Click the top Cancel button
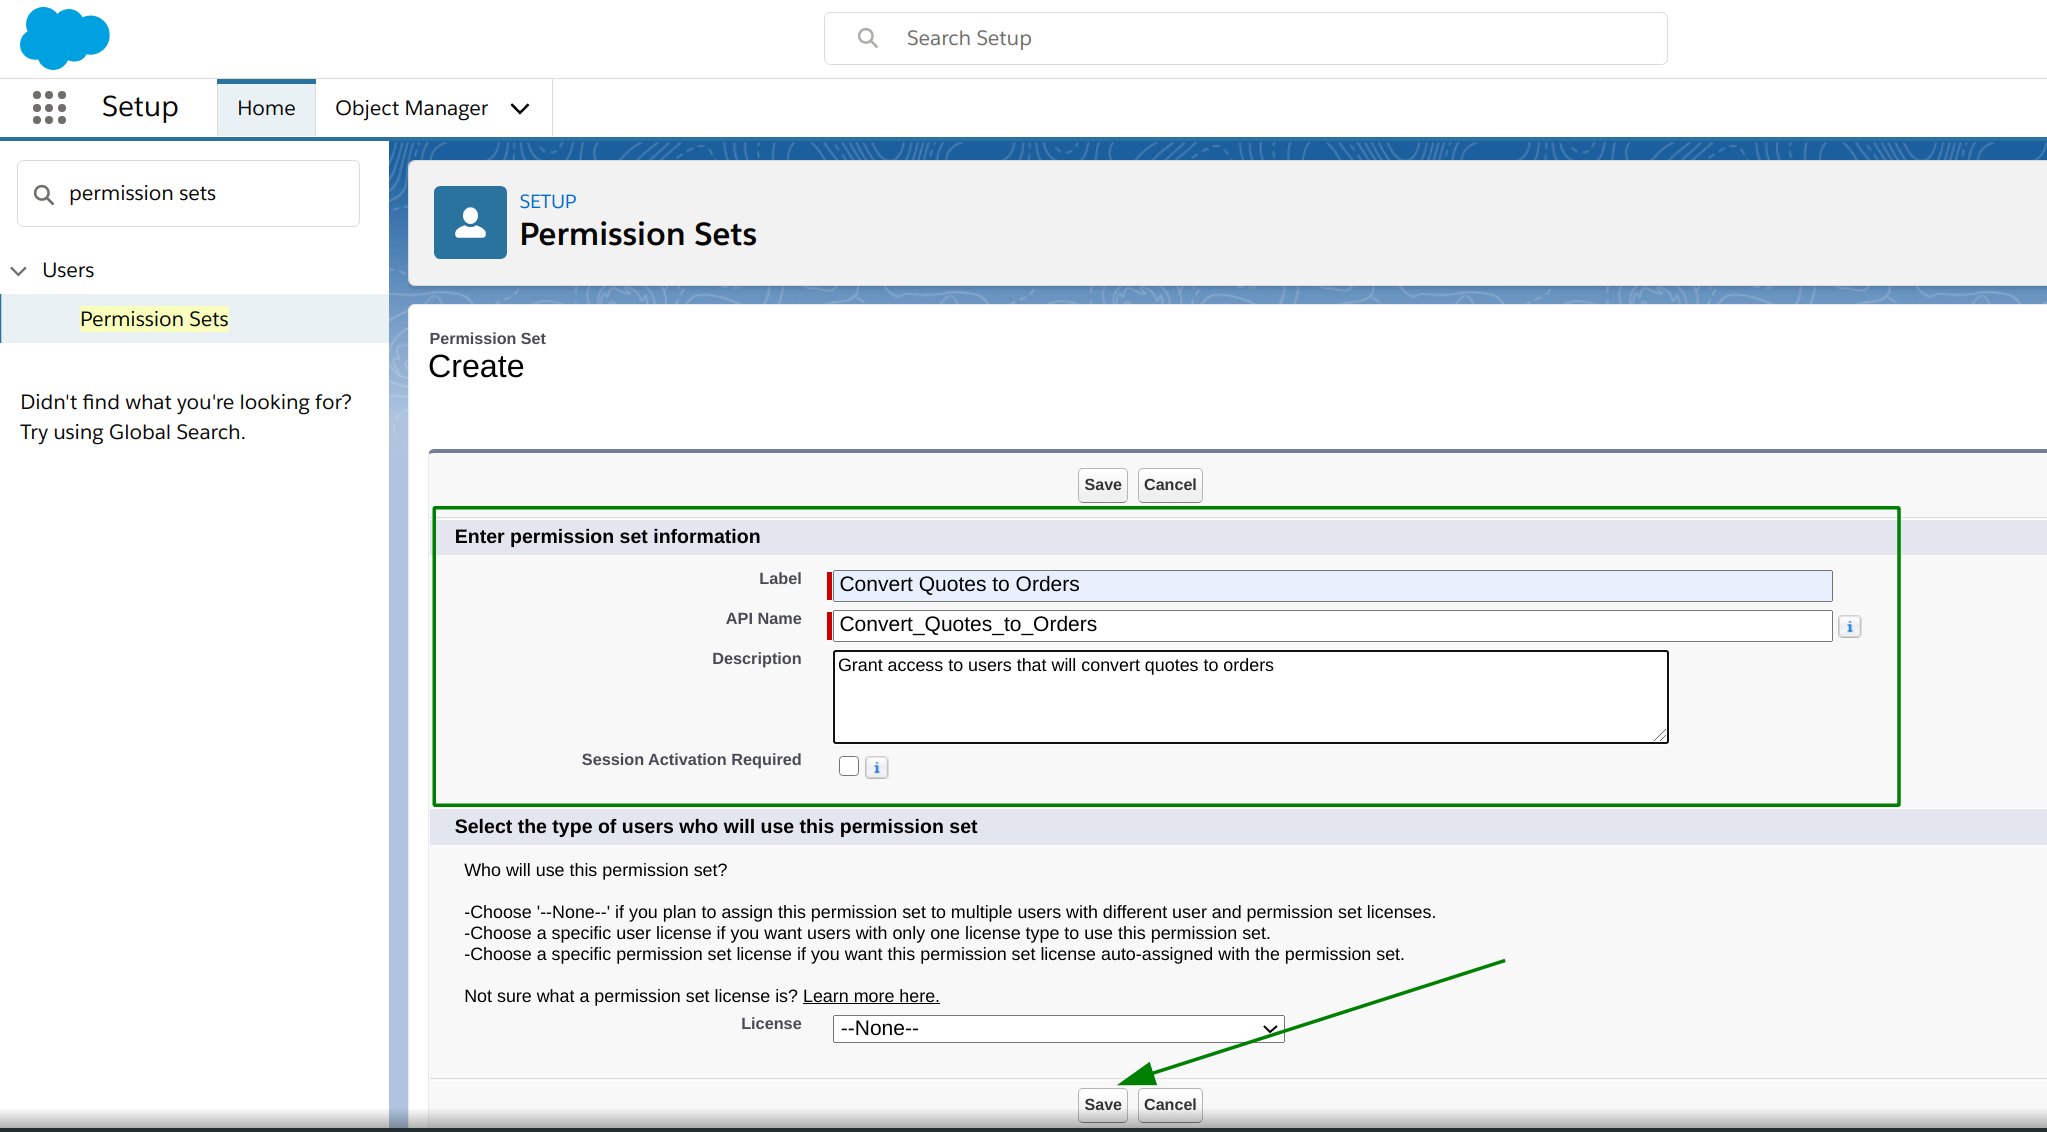2047x1132 pixels. point(1170,485)
